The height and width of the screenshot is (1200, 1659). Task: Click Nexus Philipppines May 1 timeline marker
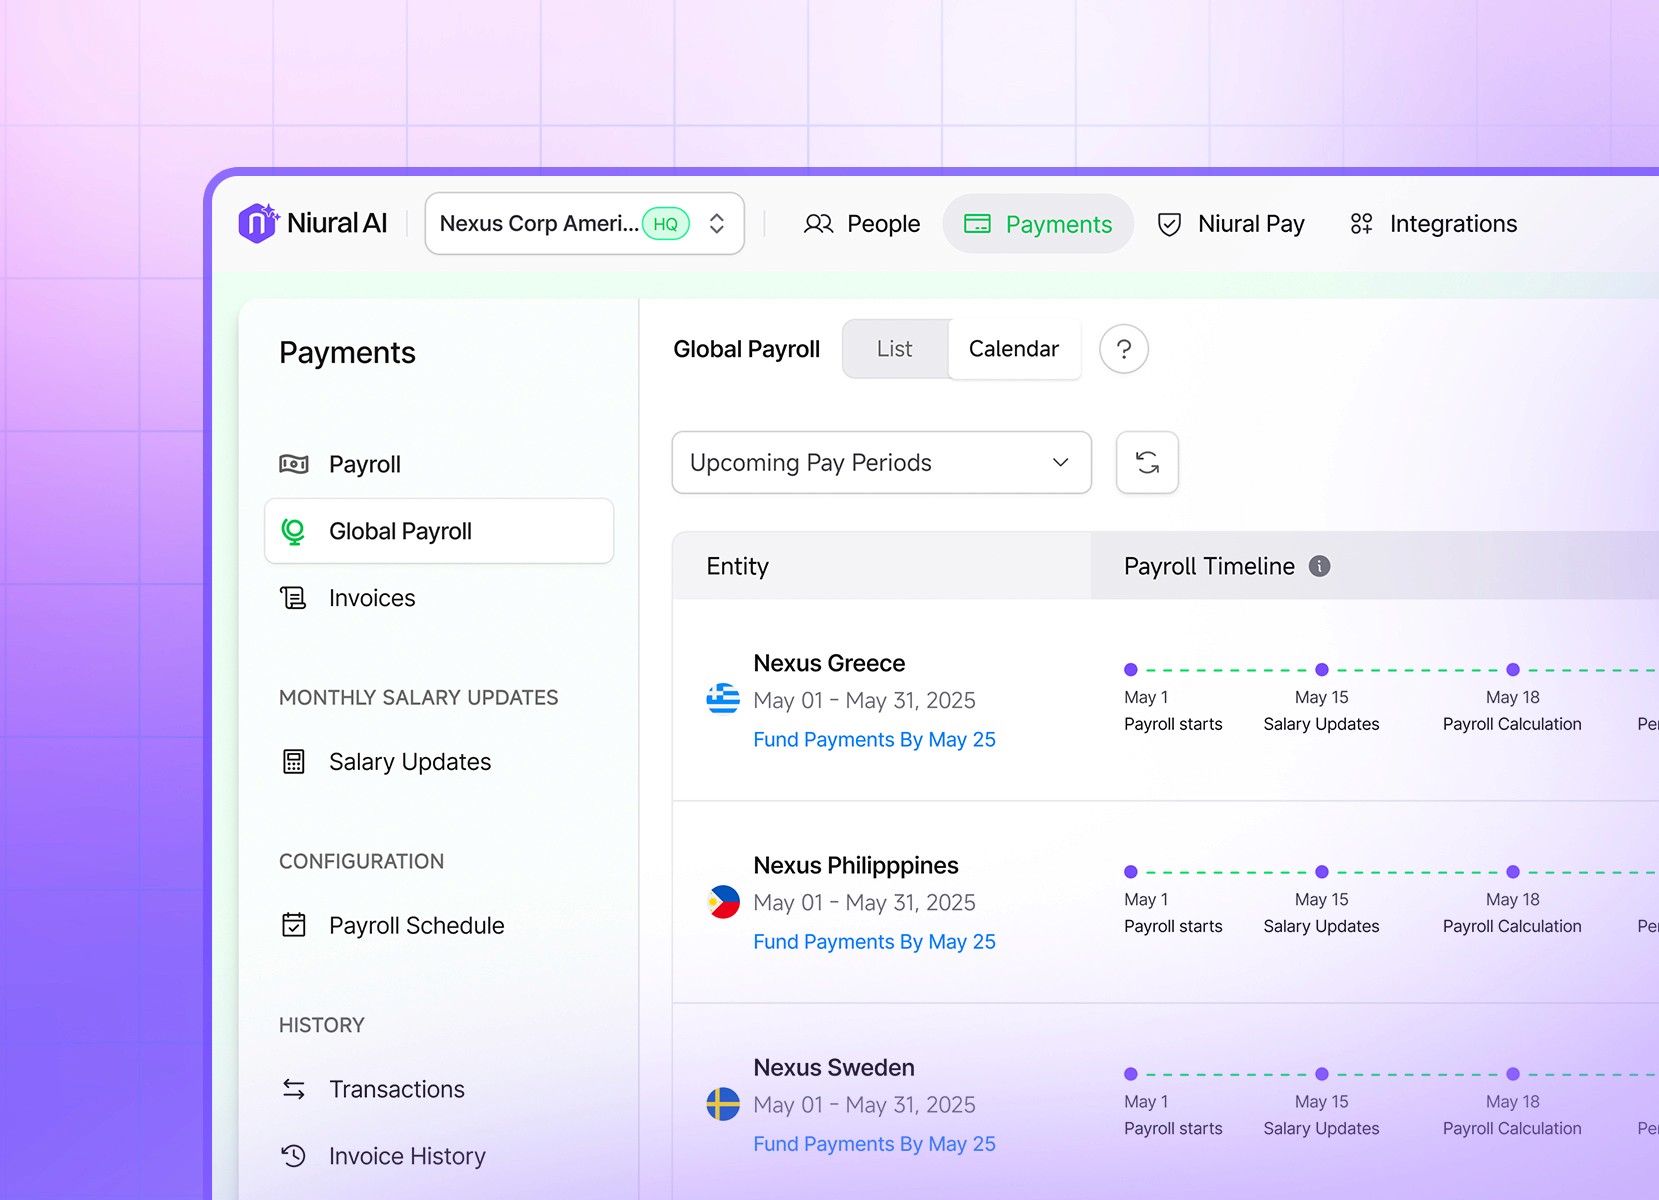tap(1131, 872)
